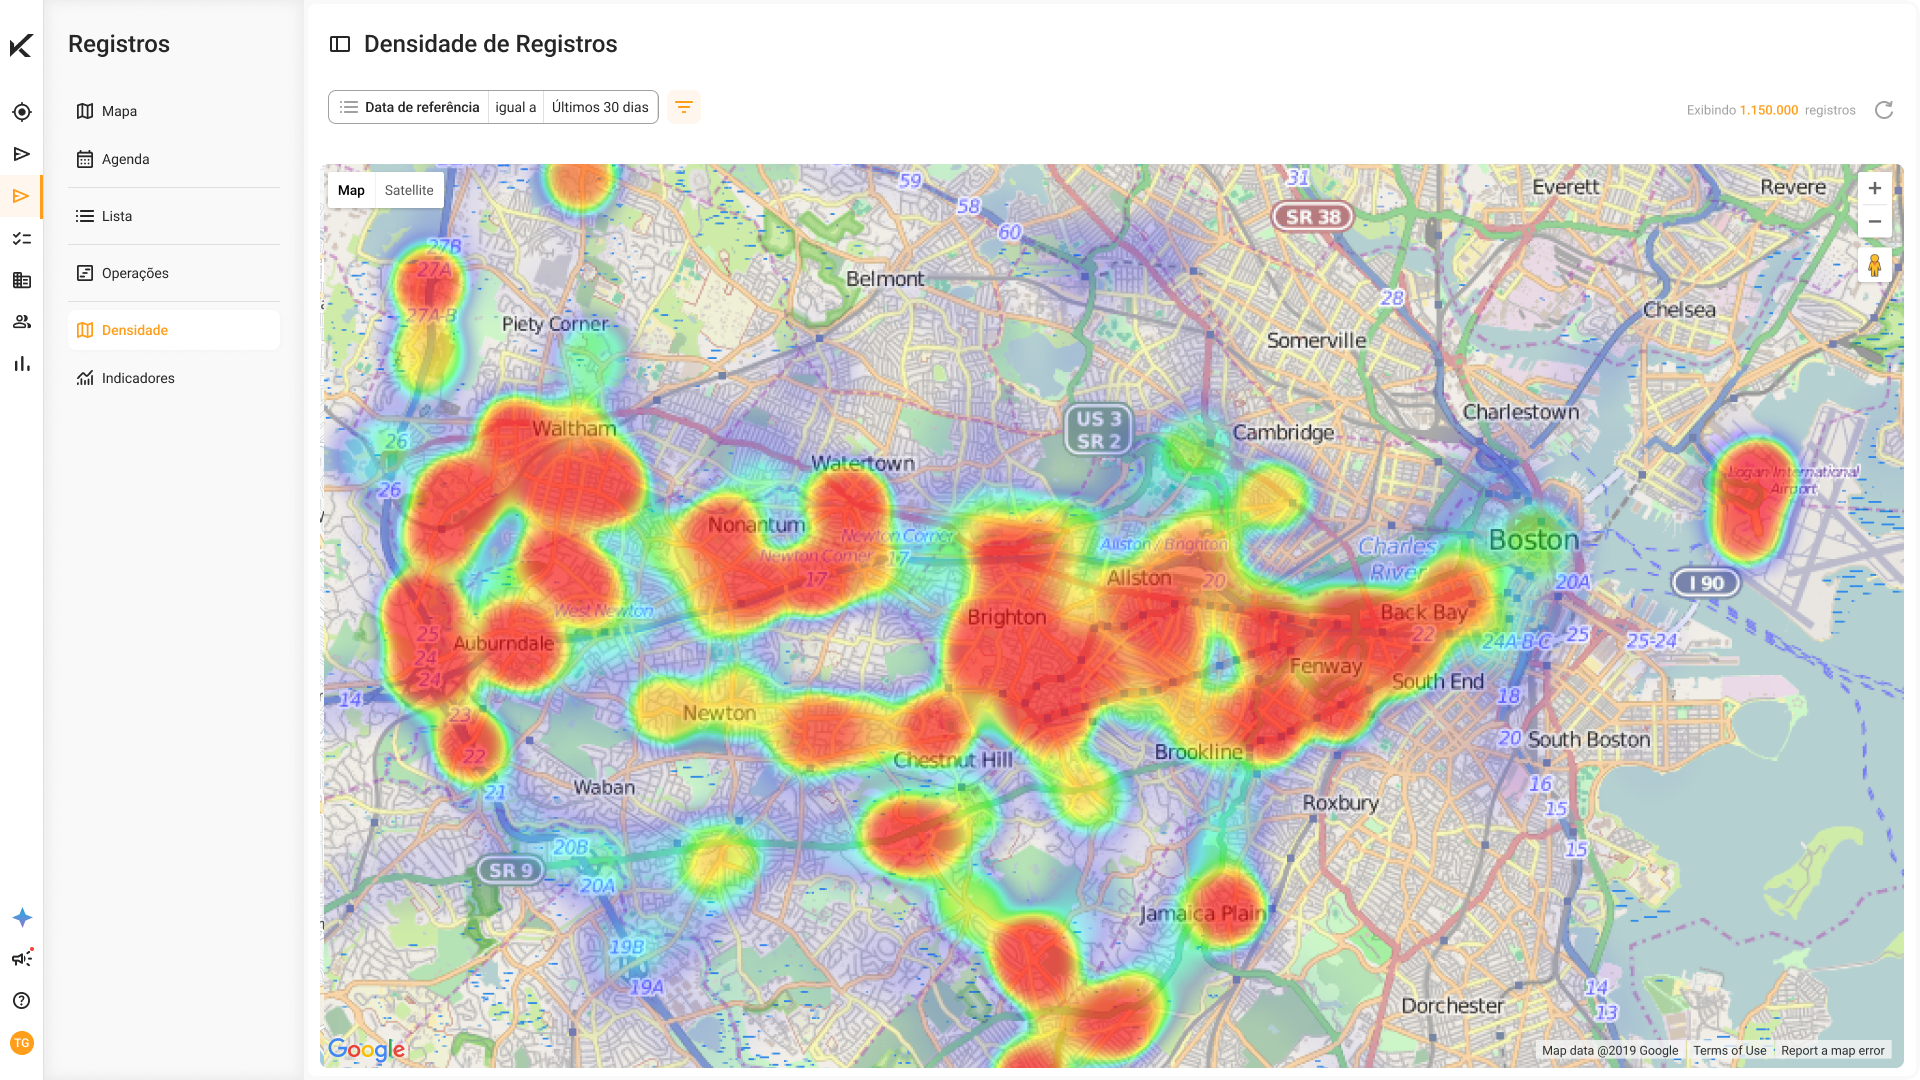Screen dimensions: 1920x1080
Task: Open the checklist icon in left rail
Action: (x=21, y=238)
